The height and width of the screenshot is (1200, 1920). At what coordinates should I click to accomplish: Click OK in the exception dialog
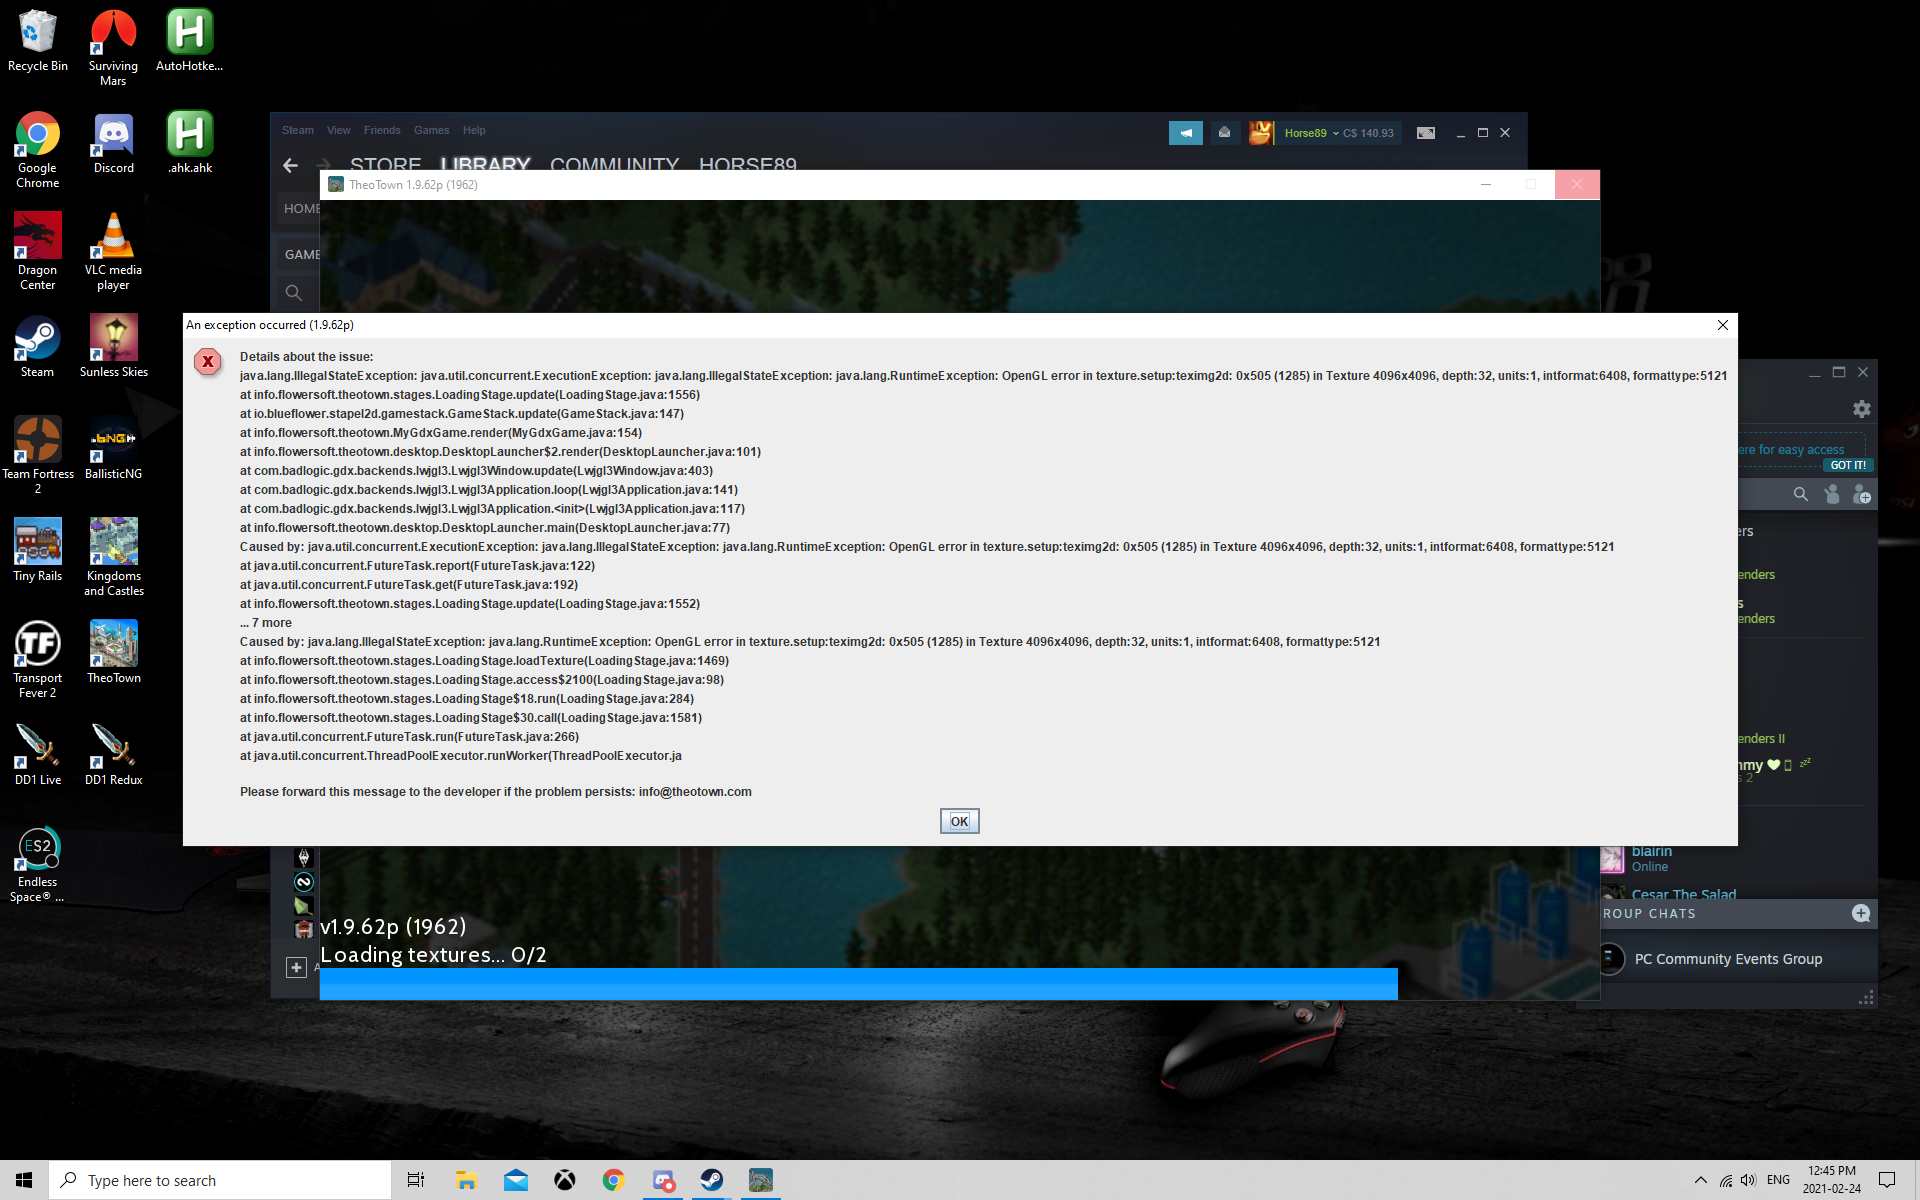coord(959,821)
